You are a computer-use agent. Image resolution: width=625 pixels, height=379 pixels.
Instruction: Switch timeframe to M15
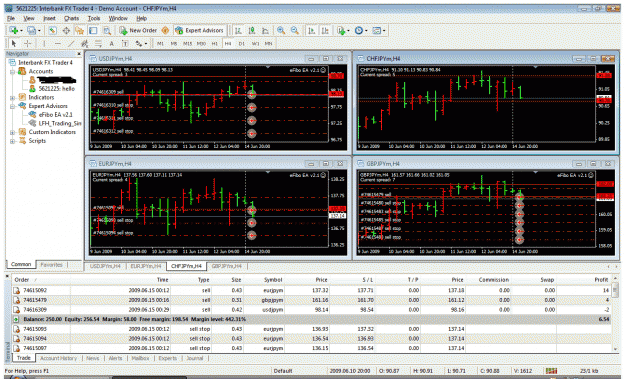click(187, 43)
